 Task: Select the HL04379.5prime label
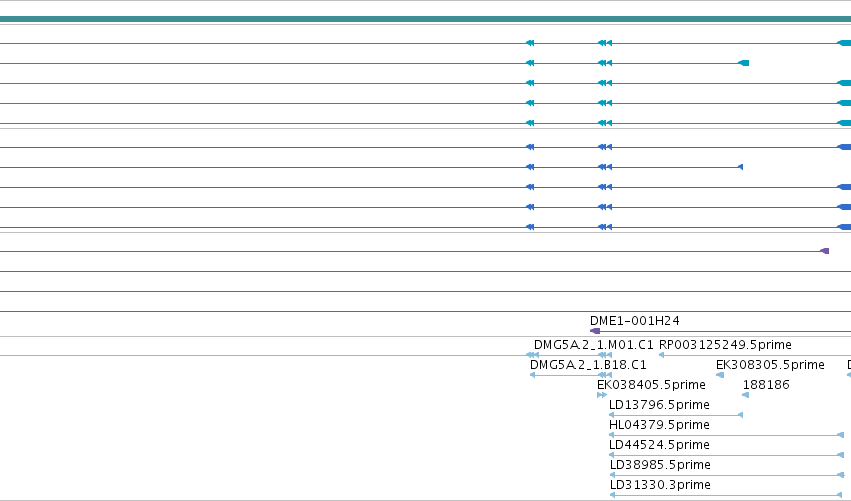[659, 425]
